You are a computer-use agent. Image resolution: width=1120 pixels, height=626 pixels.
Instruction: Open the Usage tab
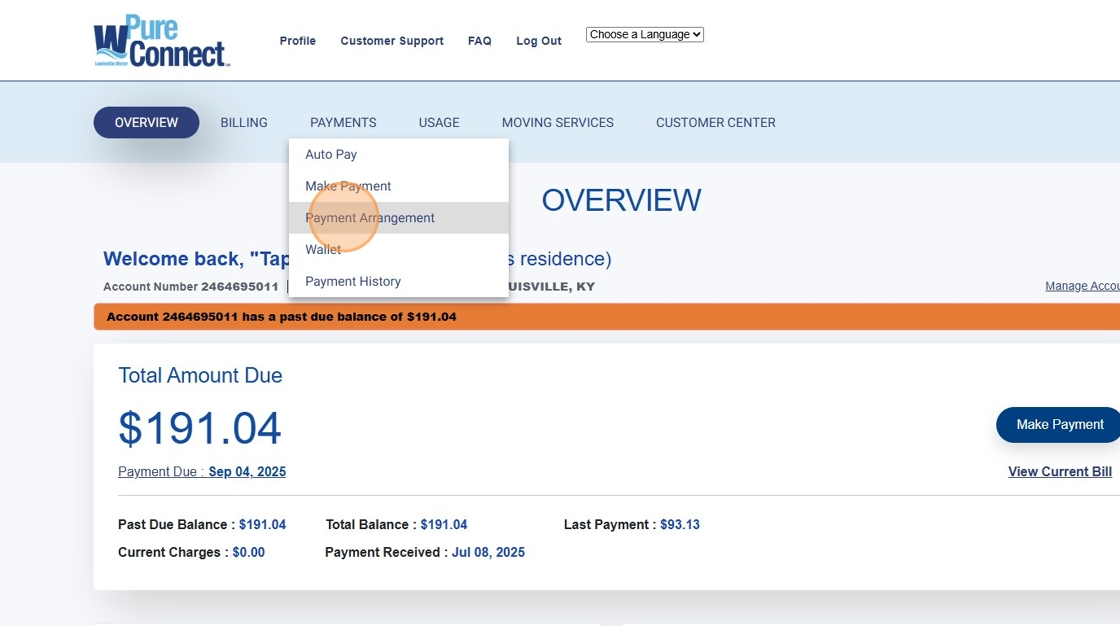click(x=438, y=122)
